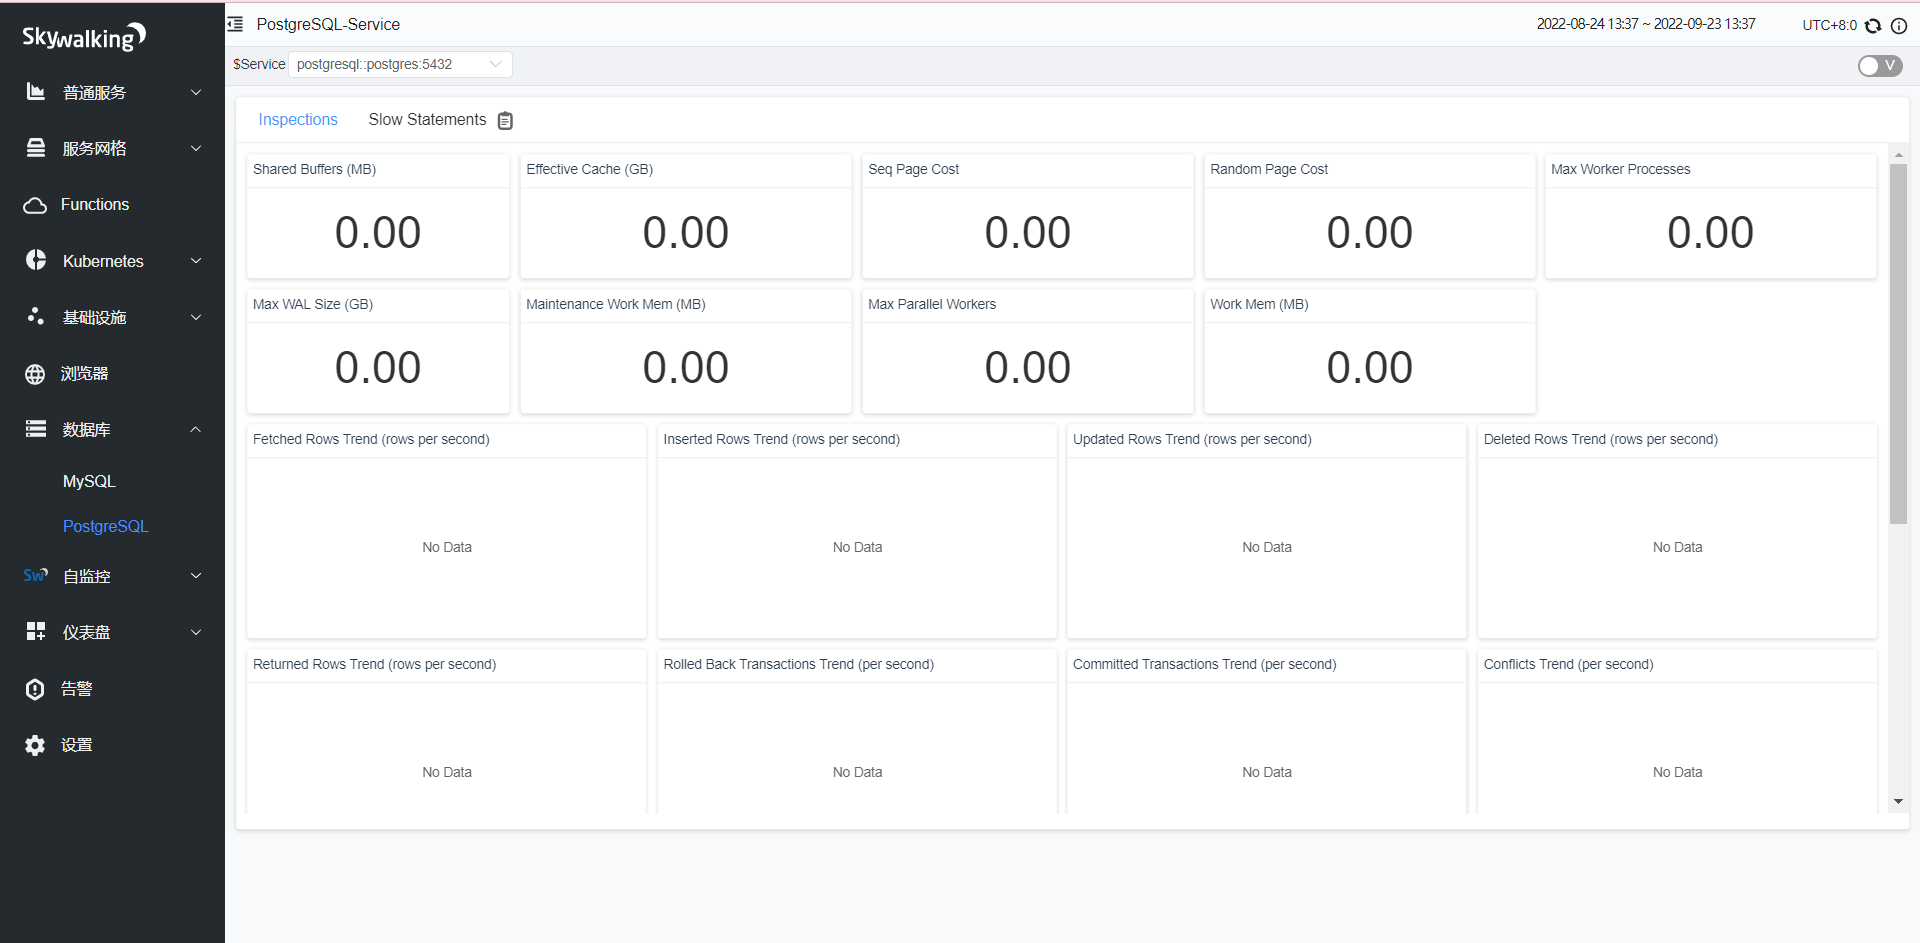Click the Max WAL Size (GB) card title
Viewport: 1920px width, 943px height.
click(312, 304)
